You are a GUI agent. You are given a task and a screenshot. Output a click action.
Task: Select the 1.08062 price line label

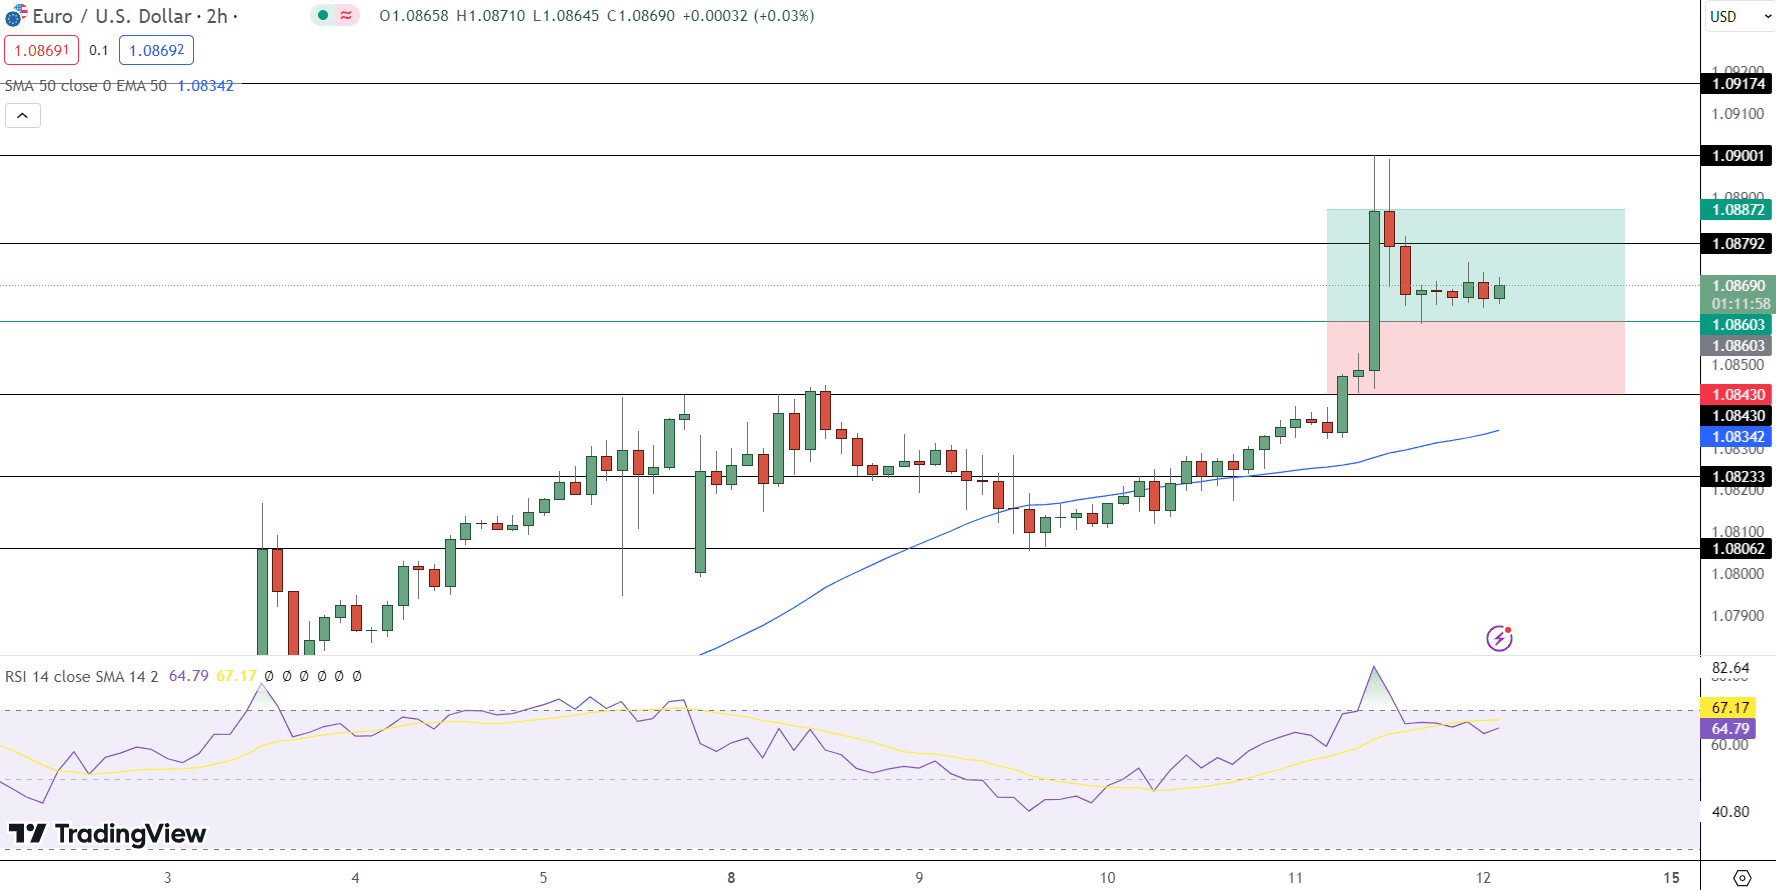point(1737,549)
